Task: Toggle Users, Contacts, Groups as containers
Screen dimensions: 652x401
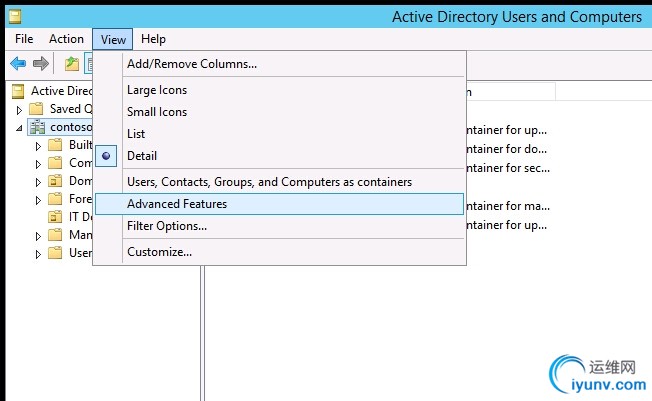Action: pos(279,182)
